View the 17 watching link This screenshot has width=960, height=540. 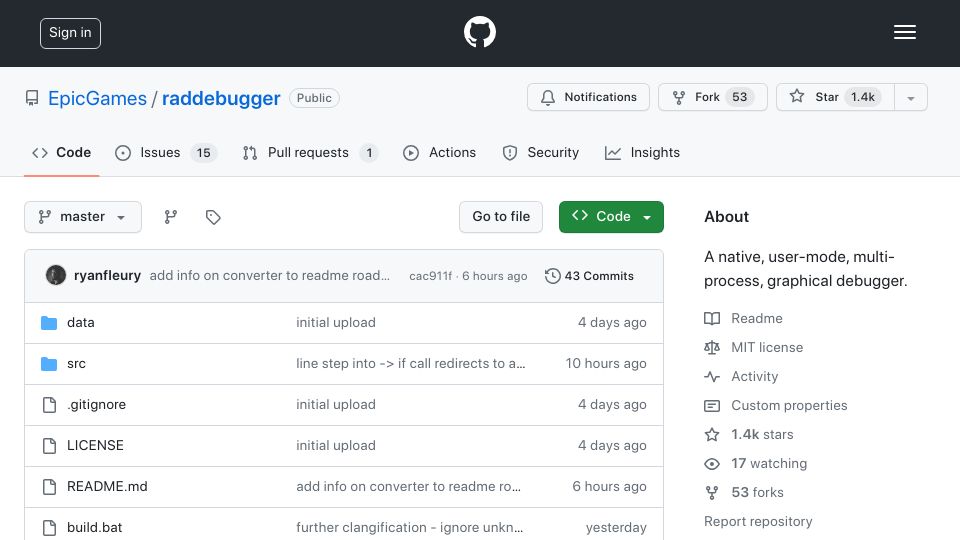tap(769, 463)
